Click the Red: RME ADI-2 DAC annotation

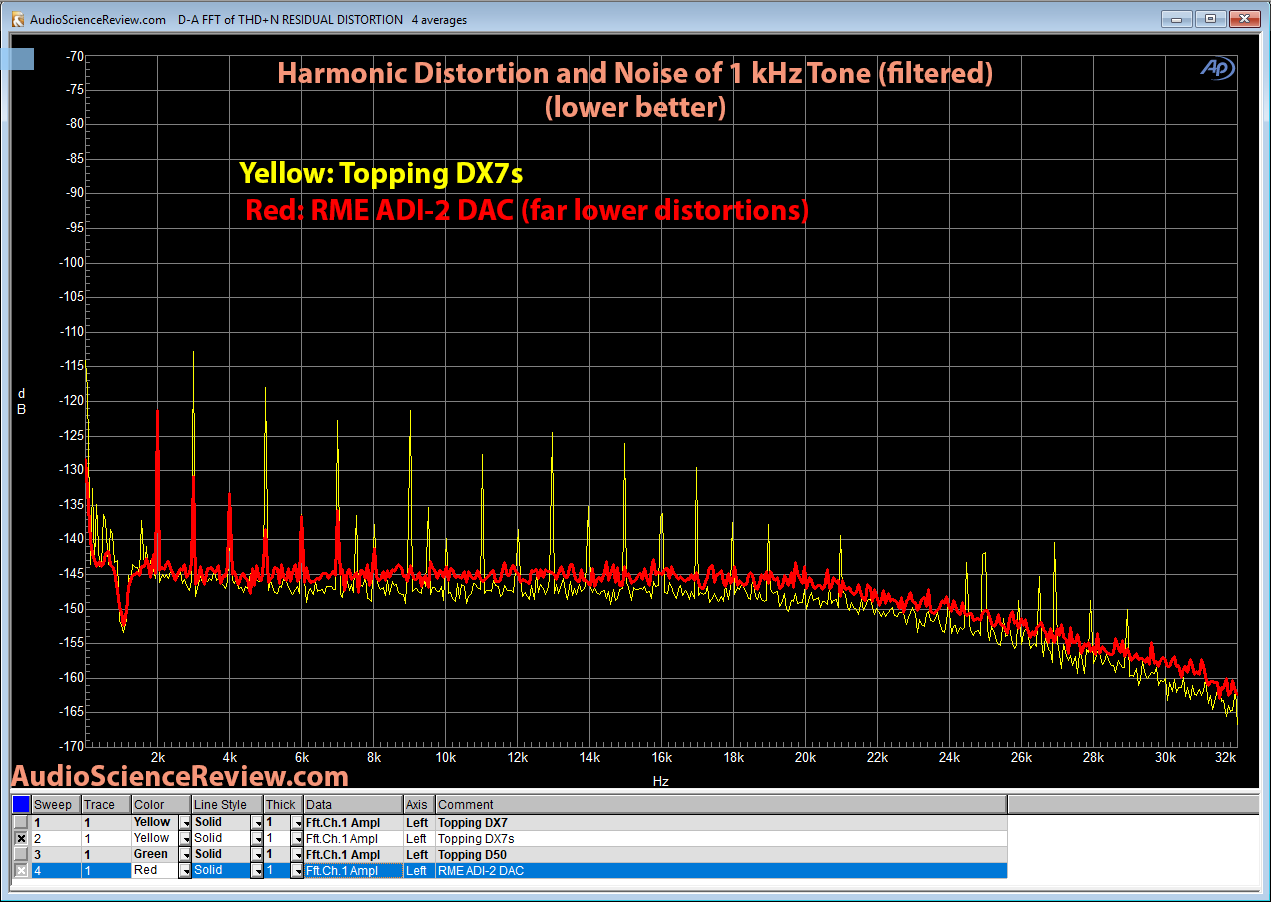(x=527, y=210)
